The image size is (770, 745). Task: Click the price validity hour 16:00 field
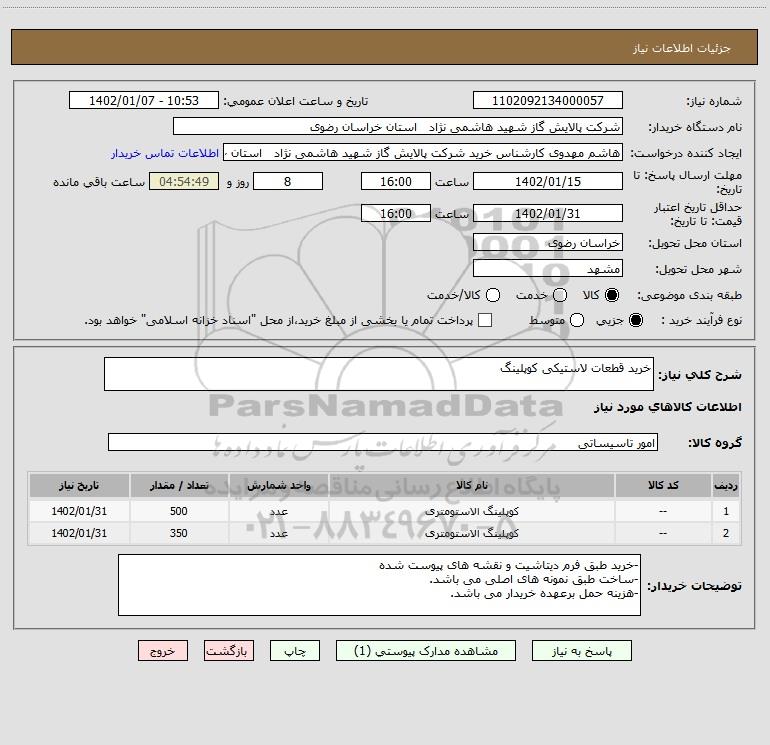396,214
